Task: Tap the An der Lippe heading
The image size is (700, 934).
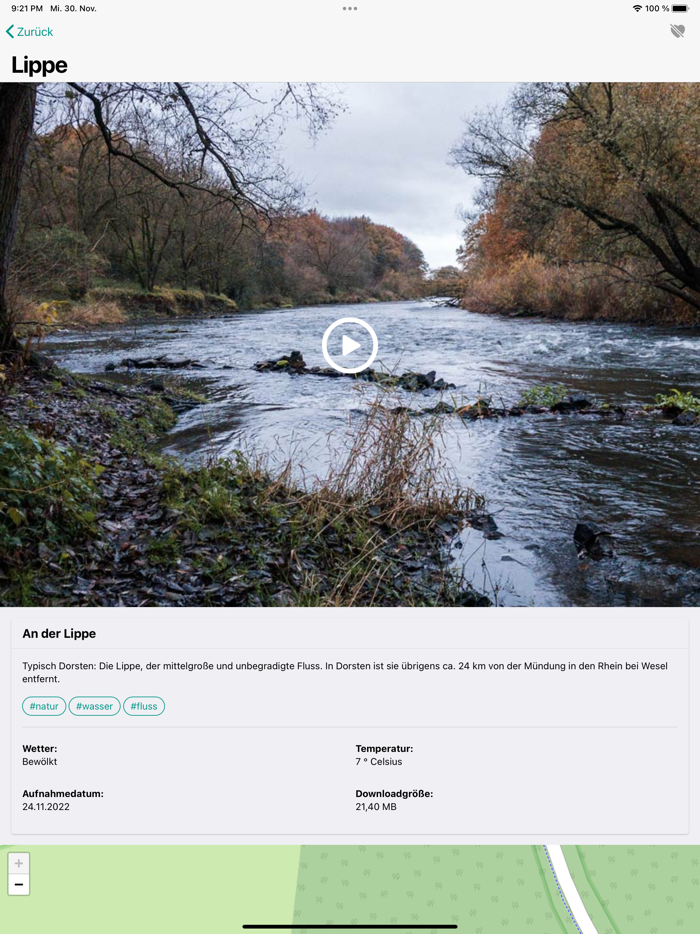Action: pos(59,634)
